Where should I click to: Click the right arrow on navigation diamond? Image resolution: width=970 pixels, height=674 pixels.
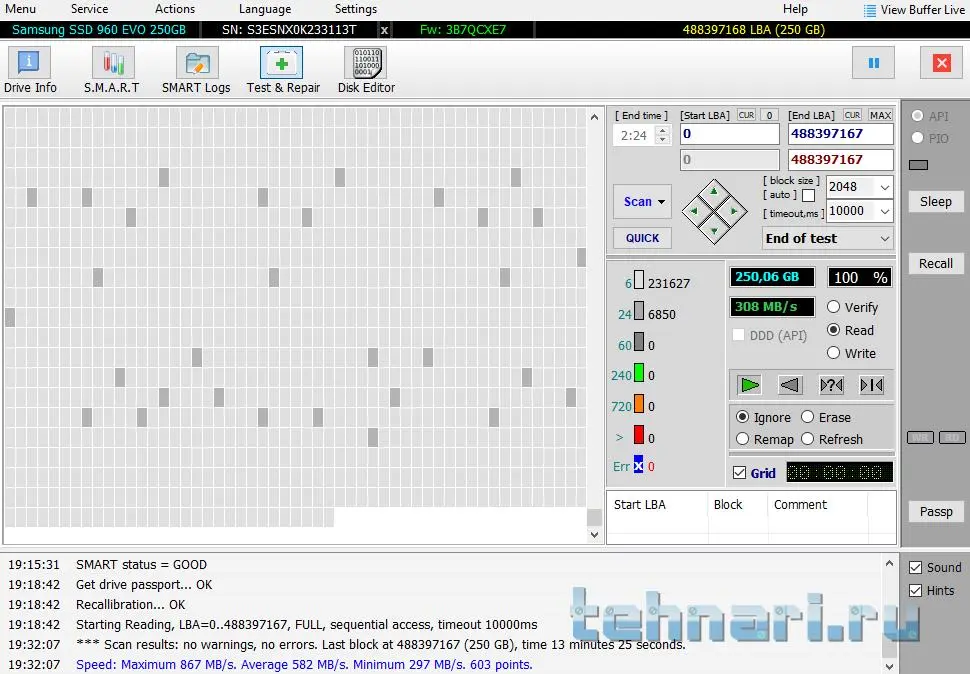tap(734, 211)
